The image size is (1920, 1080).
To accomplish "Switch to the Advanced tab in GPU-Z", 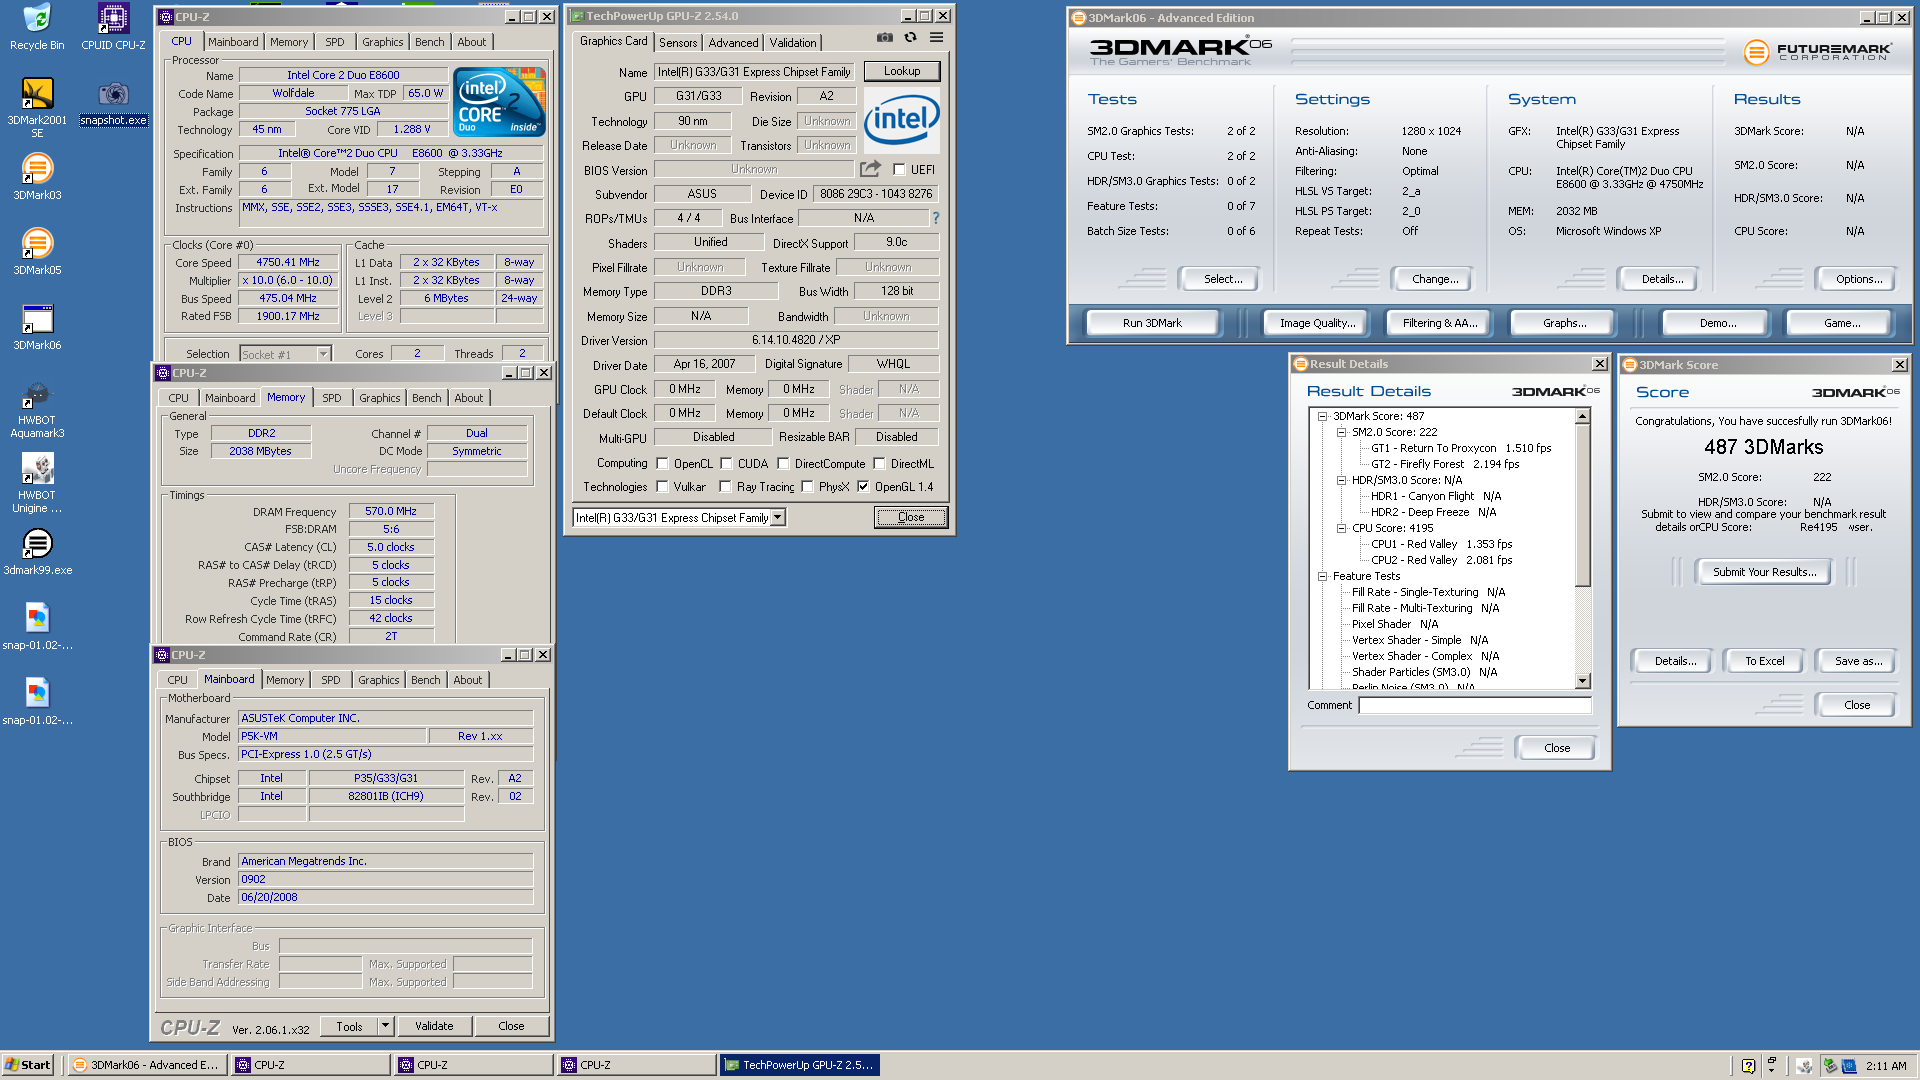I will [733, 43].
